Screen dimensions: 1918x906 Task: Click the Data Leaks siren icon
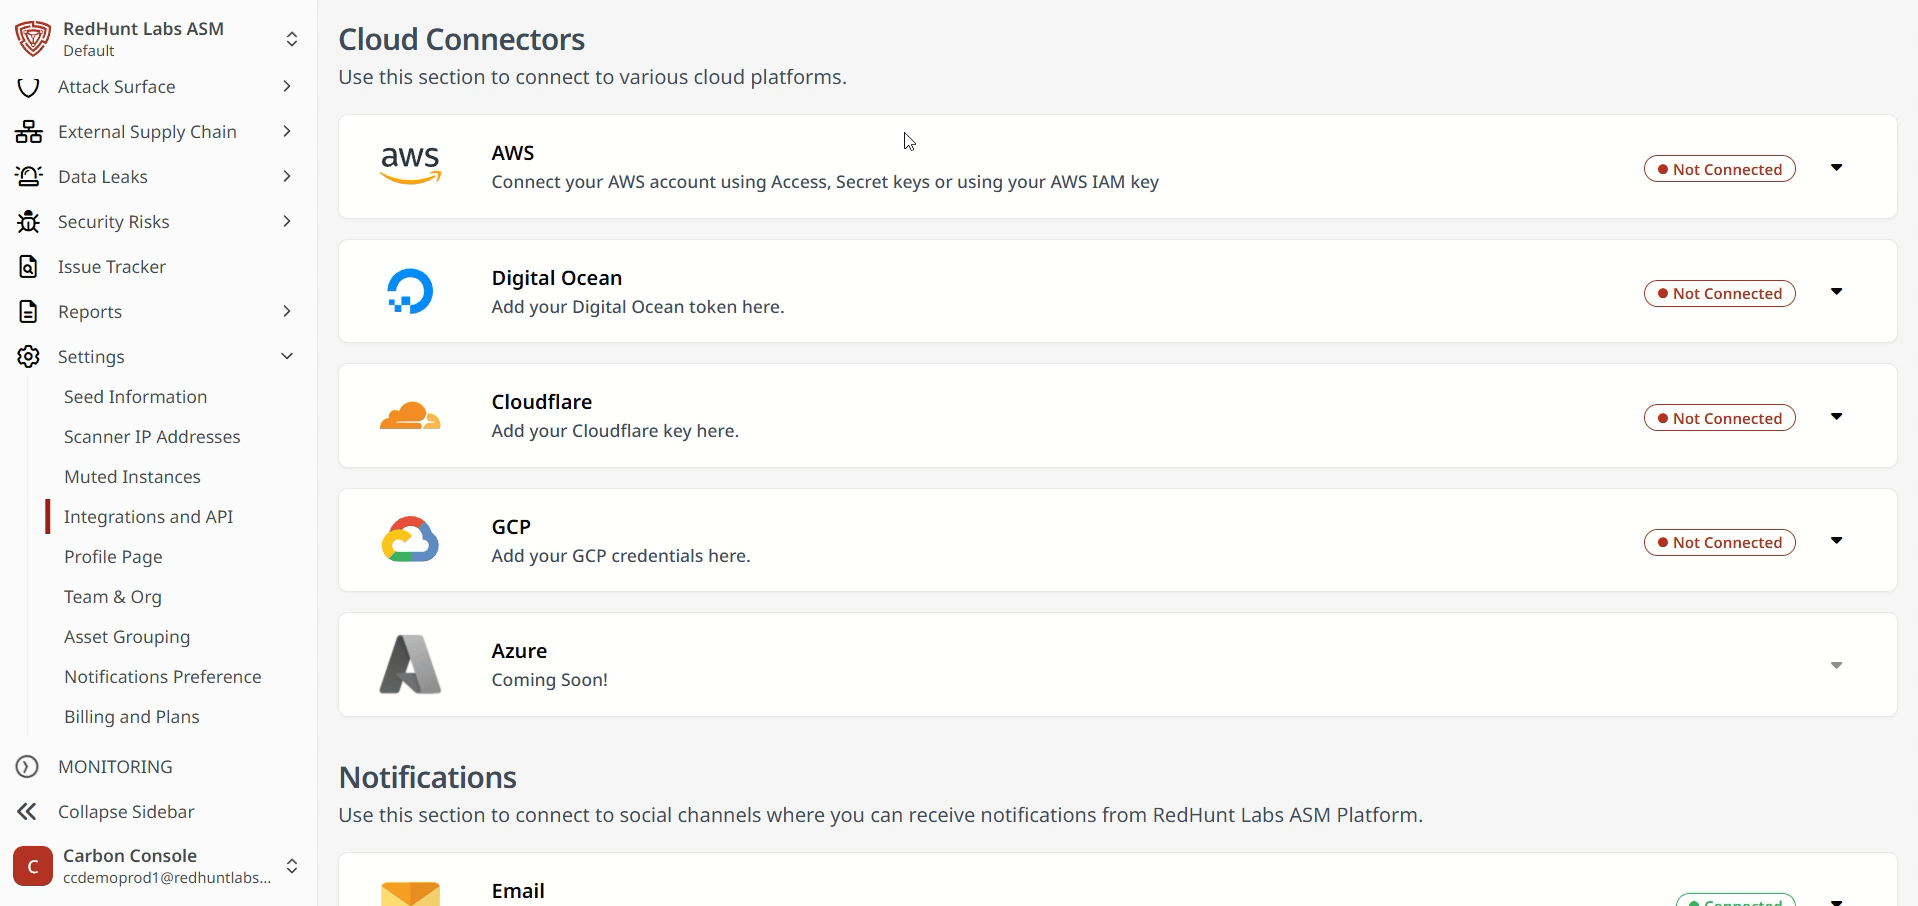pos(29,177)
